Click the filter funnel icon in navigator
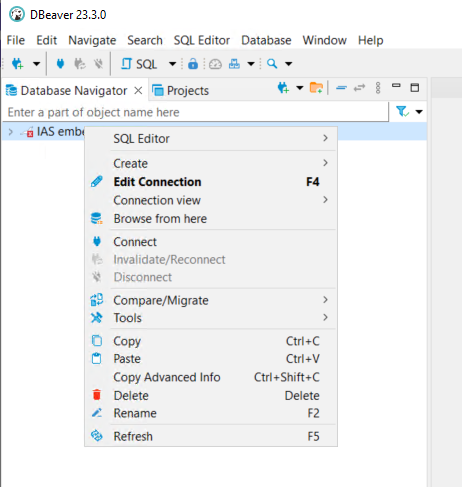This screenshot has height=487, width=462. pos(402,112)
